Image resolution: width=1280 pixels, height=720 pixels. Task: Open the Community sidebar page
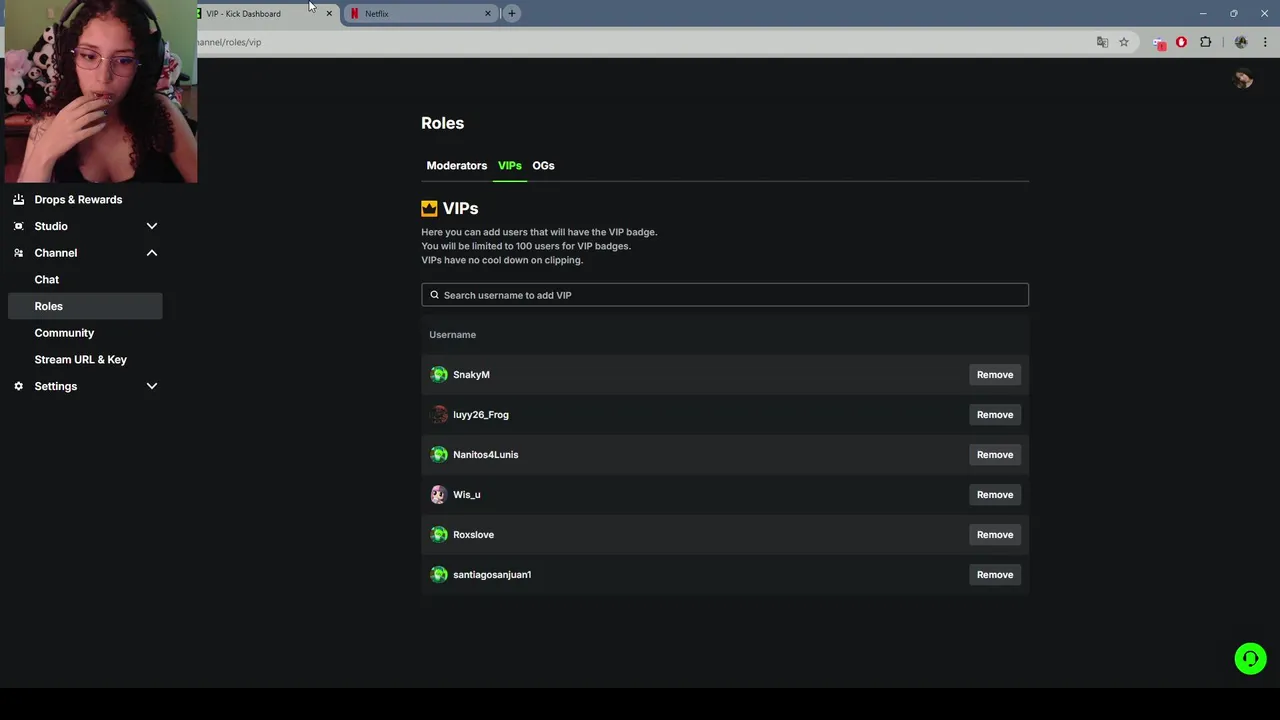tap(64, 333)
